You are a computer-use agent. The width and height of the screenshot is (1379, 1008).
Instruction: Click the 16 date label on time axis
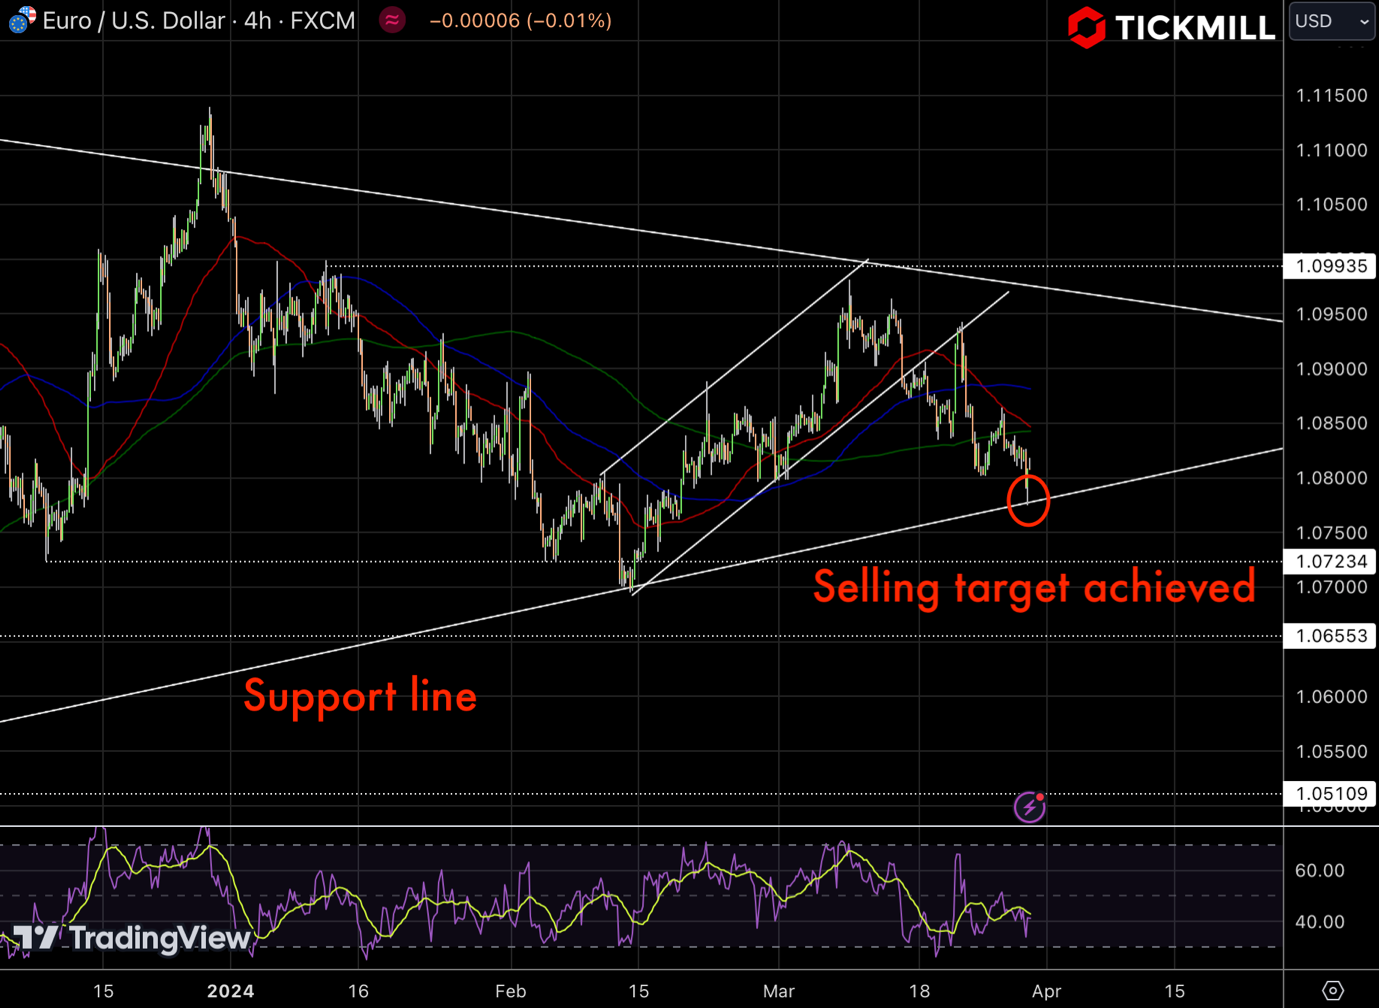[x=358, y=991]
